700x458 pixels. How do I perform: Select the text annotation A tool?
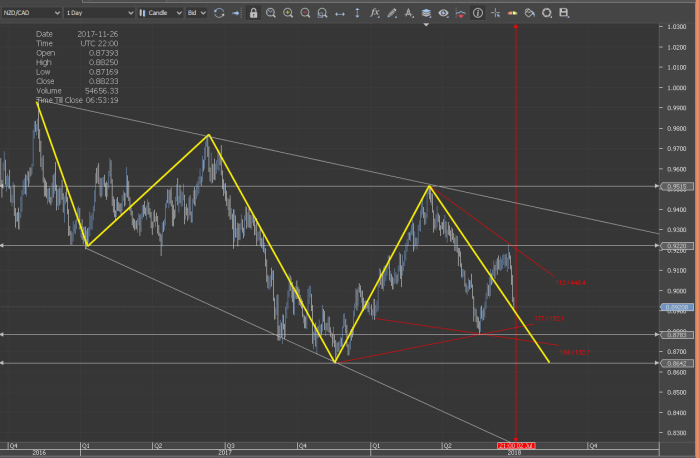click(x=408, y=13)
